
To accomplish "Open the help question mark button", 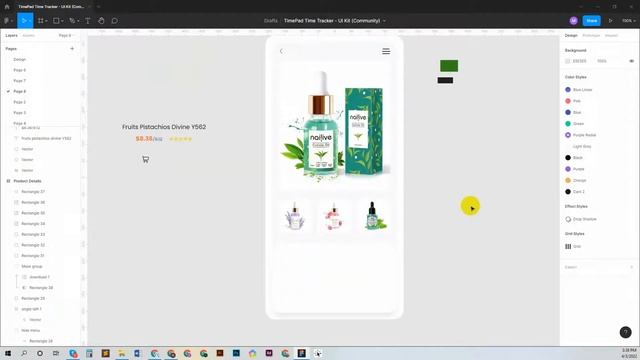I will (625, 332).
